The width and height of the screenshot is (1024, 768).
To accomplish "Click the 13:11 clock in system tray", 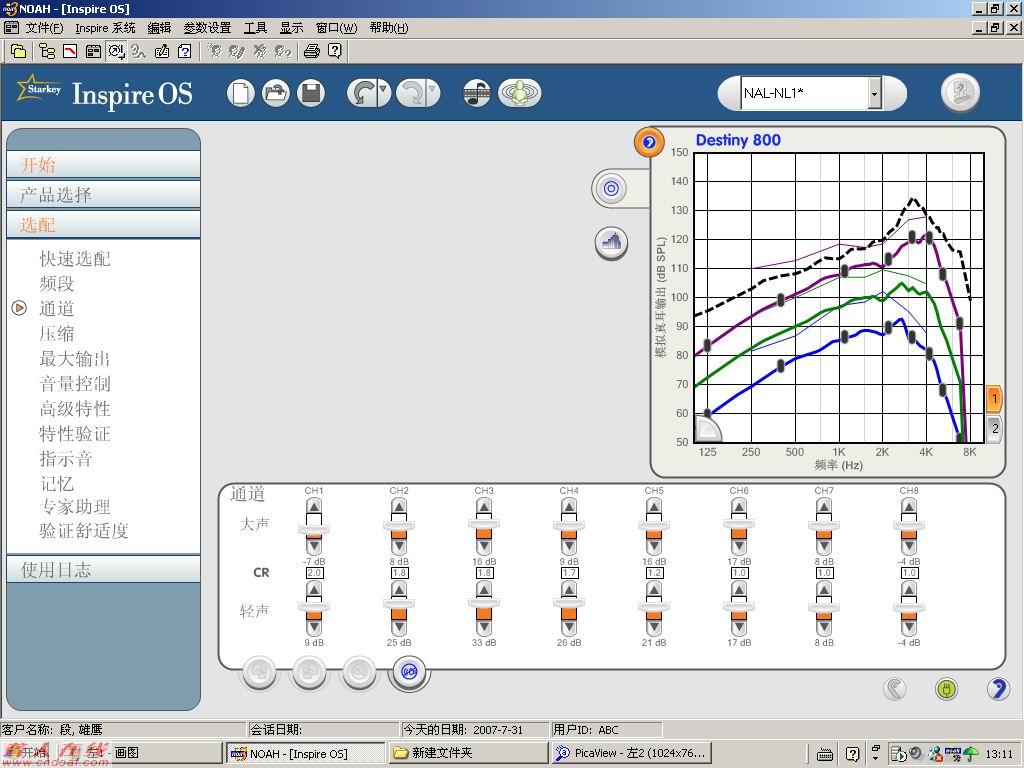I will tap(999, 754).
